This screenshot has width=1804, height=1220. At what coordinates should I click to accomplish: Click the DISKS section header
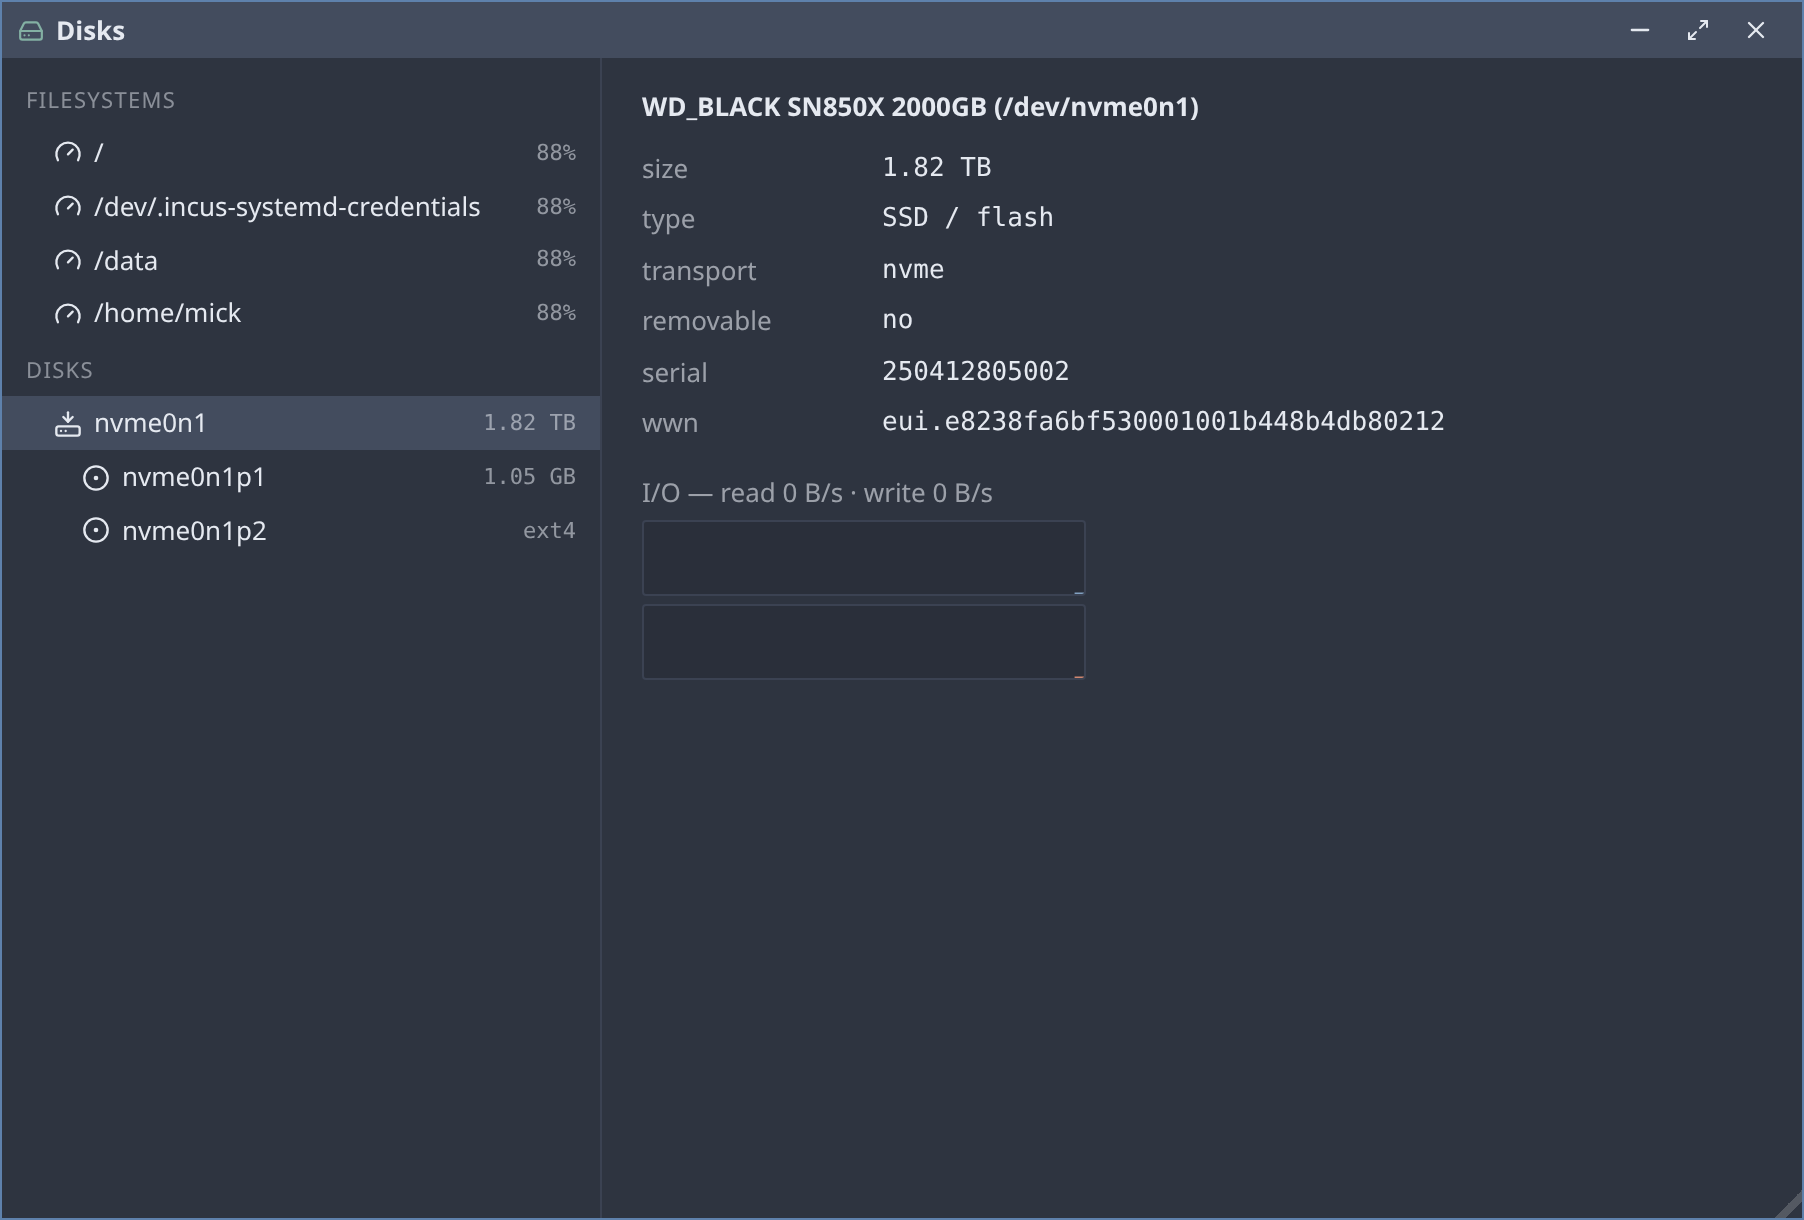point(60,371)
